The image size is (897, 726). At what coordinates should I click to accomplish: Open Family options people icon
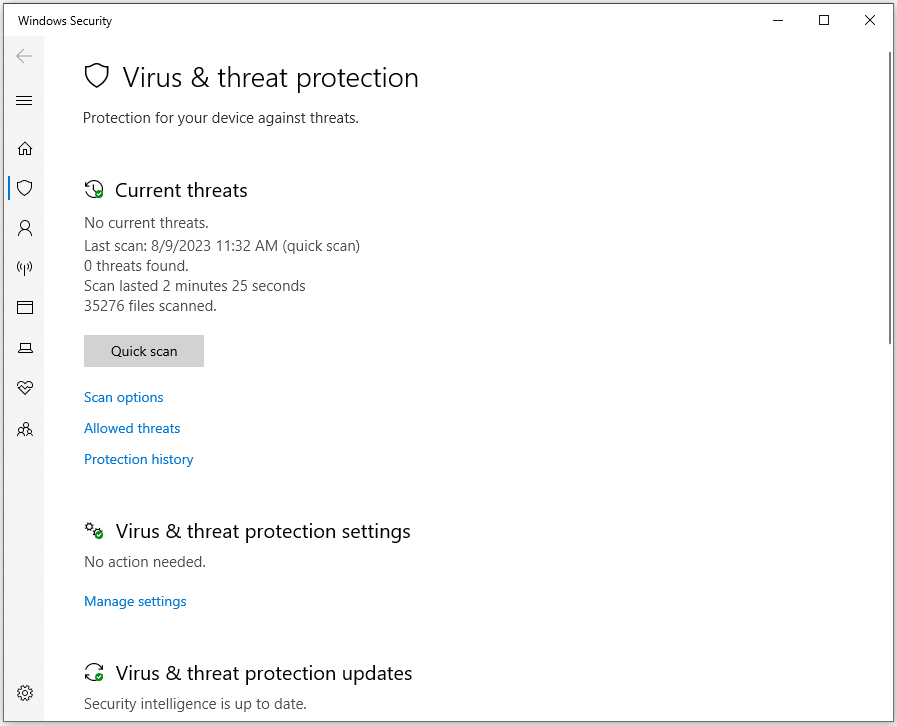25,429
